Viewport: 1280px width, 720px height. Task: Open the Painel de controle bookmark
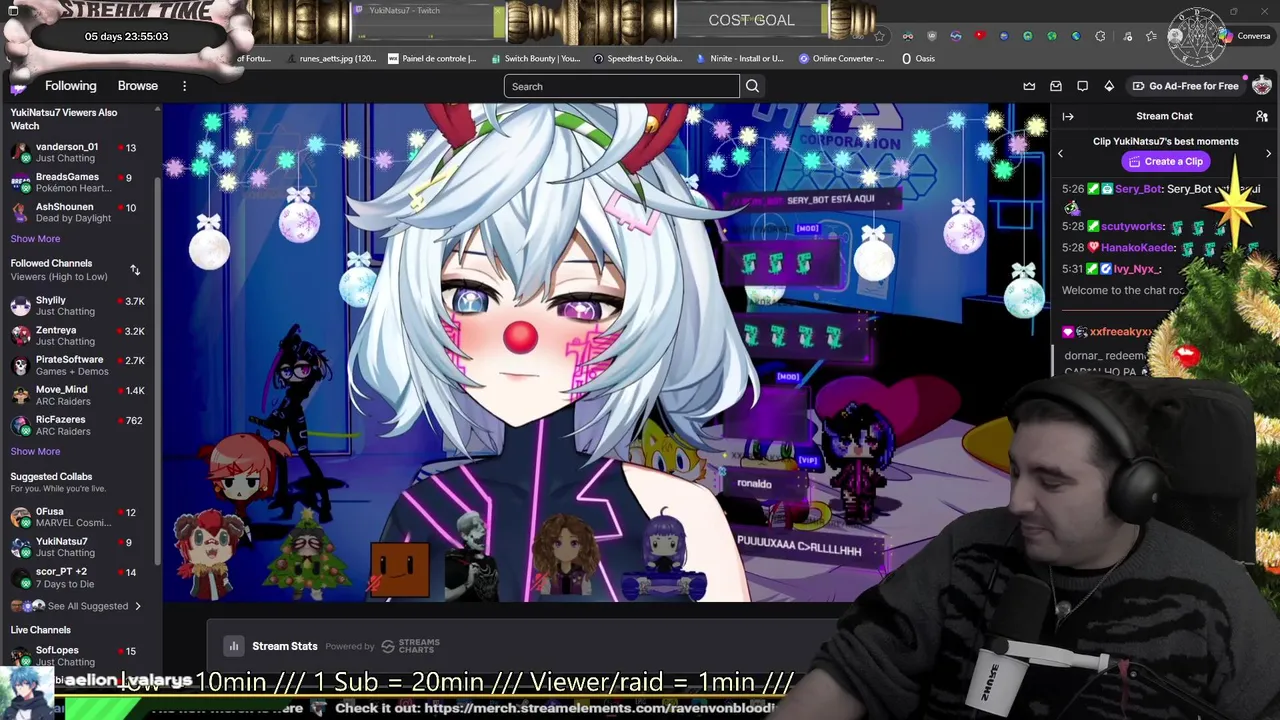tap(432, 58)
